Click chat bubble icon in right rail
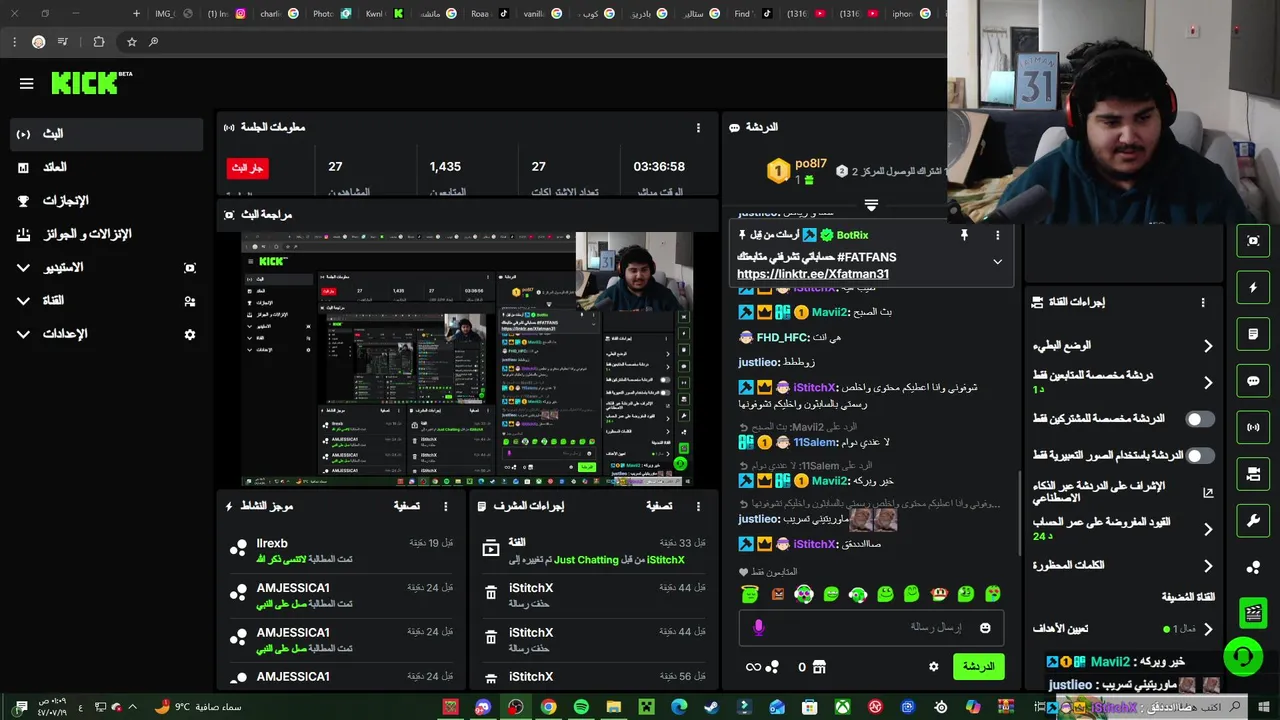This screenshot has height=720, width=1280. point(1253,381)
